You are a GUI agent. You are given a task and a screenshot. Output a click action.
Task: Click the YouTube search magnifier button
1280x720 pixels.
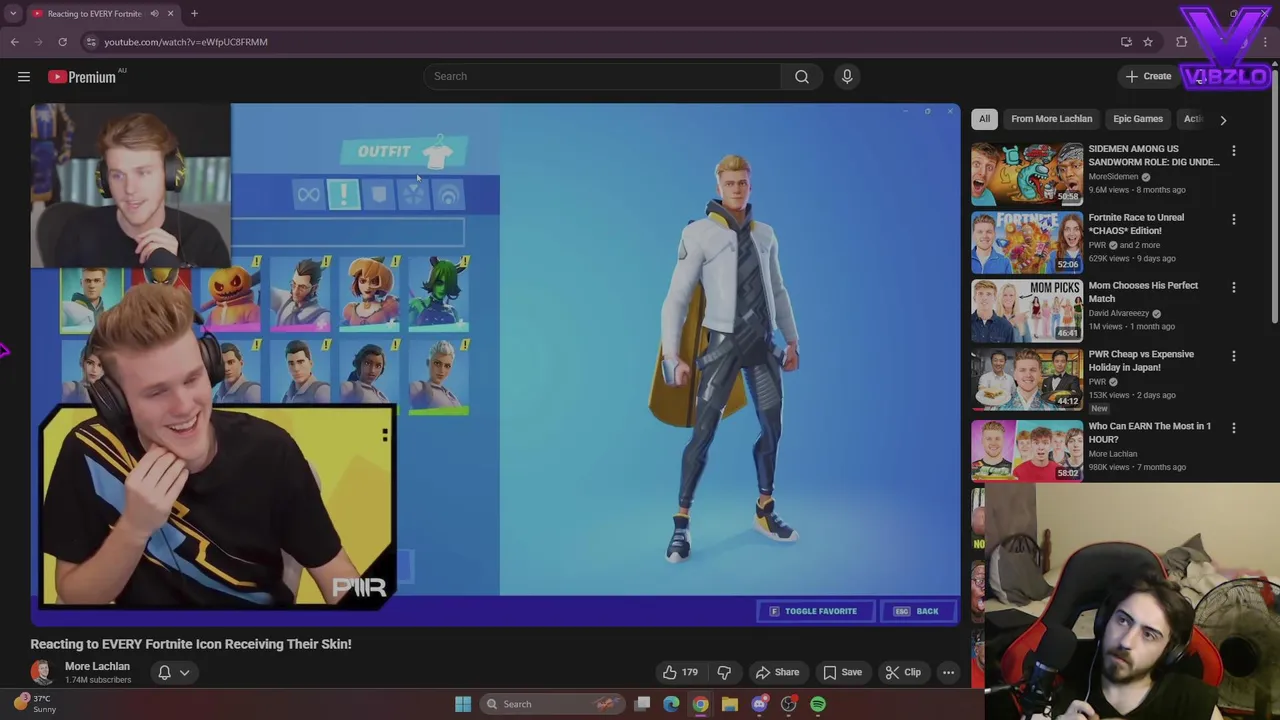click(x=801, y=76)
